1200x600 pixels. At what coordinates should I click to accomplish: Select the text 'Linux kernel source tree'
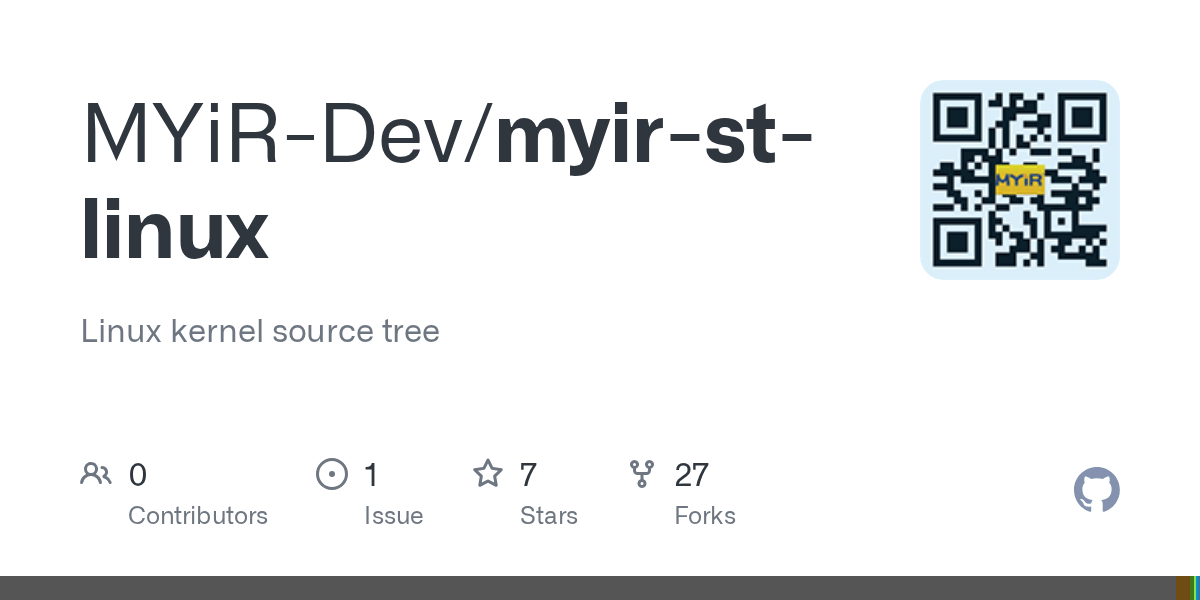[x=260, y=331]
